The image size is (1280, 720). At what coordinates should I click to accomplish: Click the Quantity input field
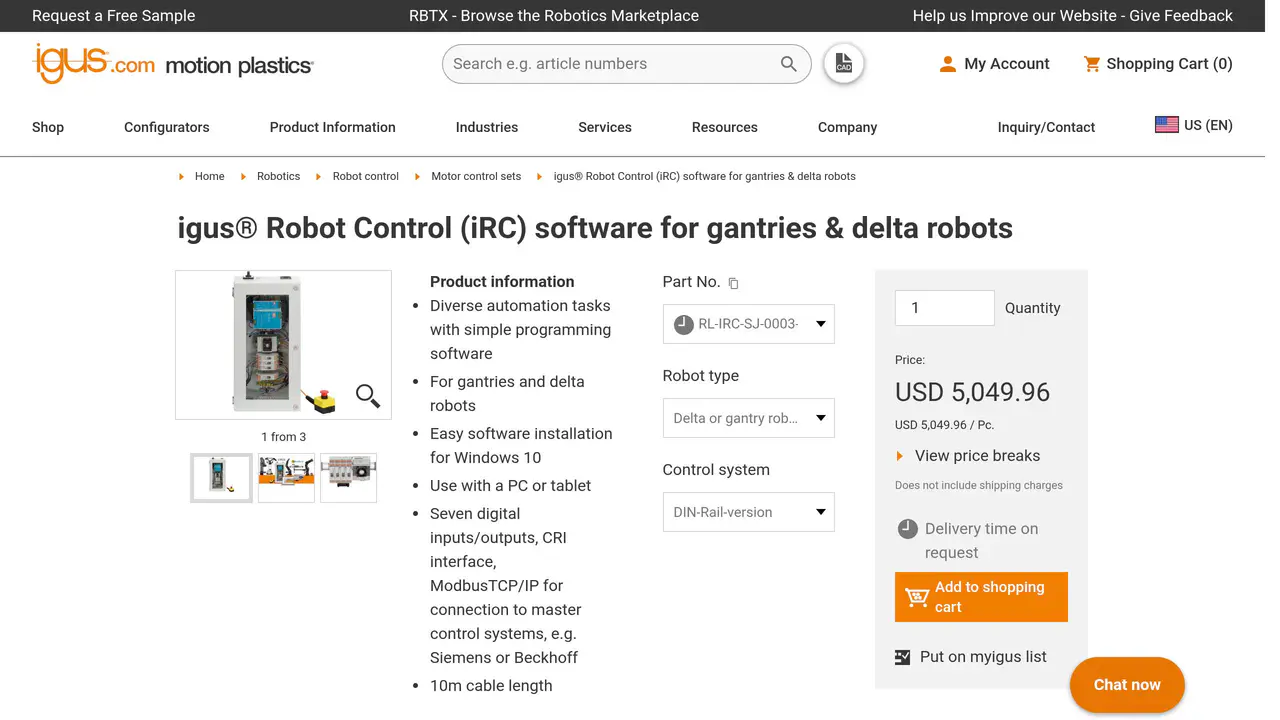tap(945, 308)
